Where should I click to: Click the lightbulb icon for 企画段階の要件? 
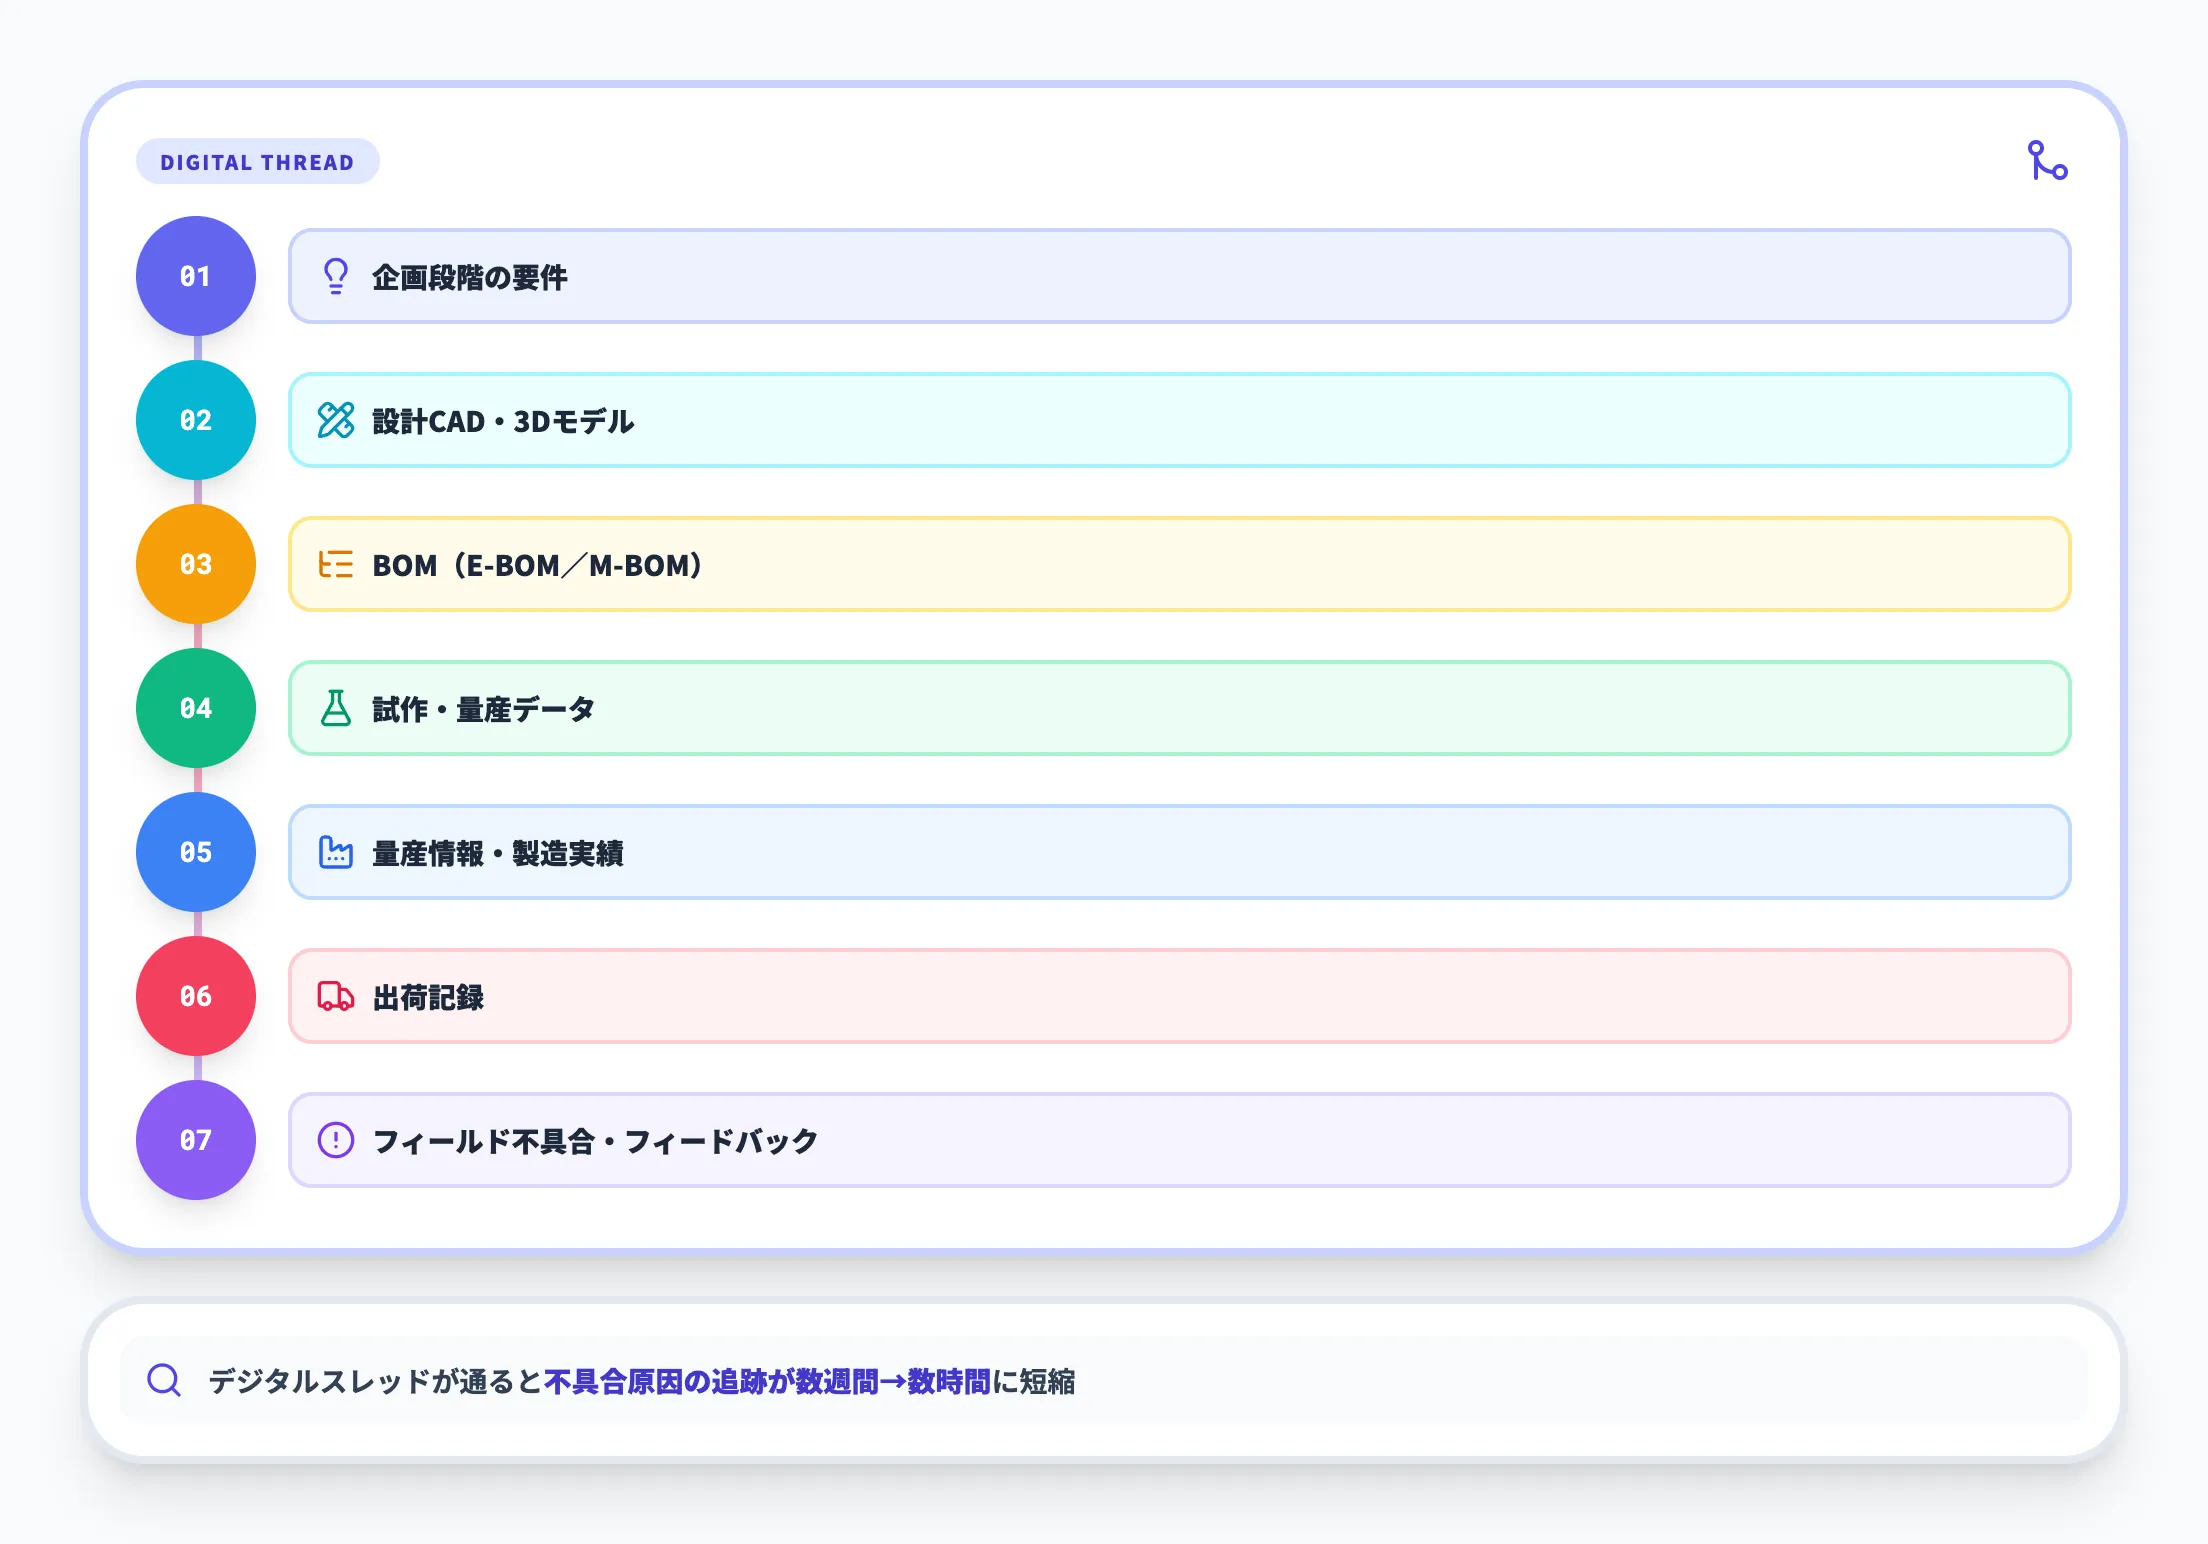coord(336,276)
